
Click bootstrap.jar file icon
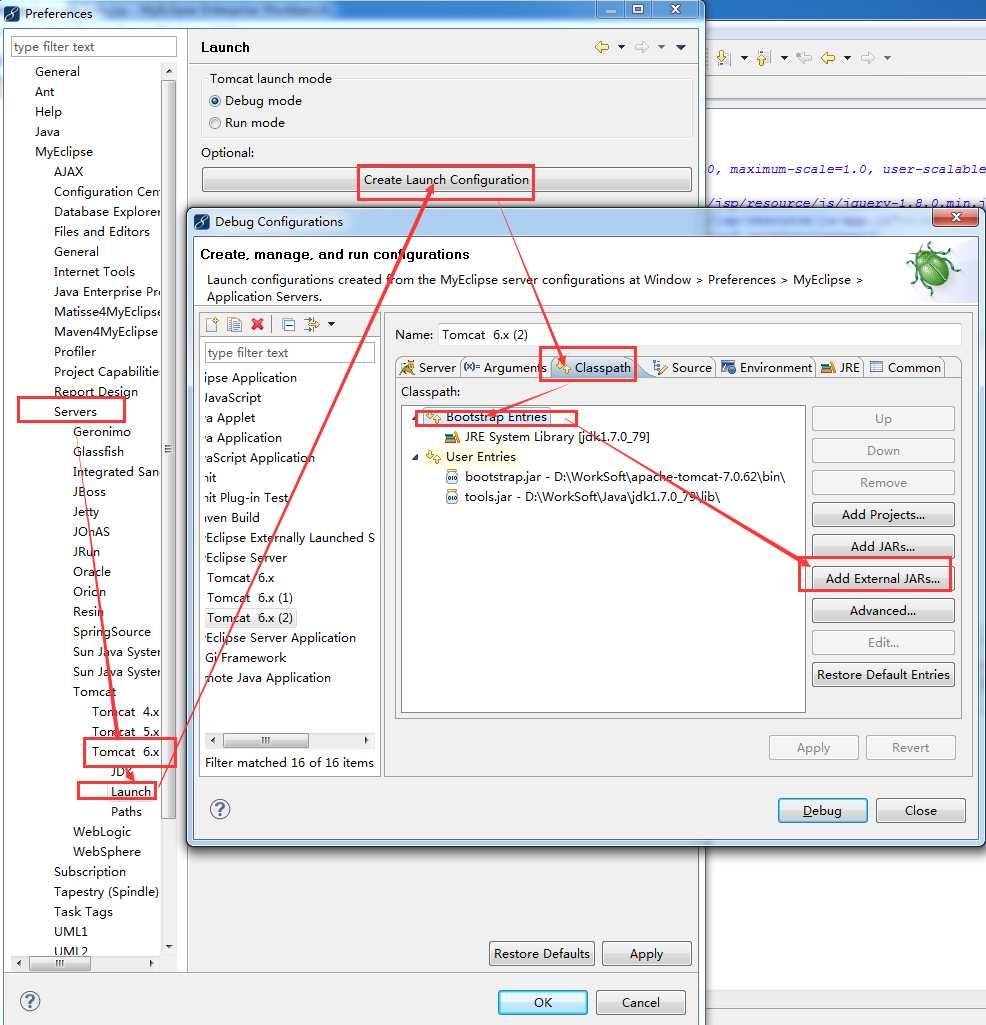click(x=452, y=477)
